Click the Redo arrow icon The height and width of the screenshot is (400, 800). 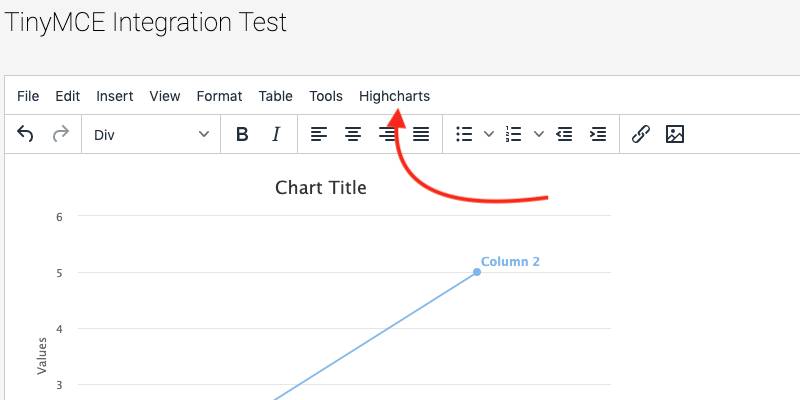[x=60, y=134]
